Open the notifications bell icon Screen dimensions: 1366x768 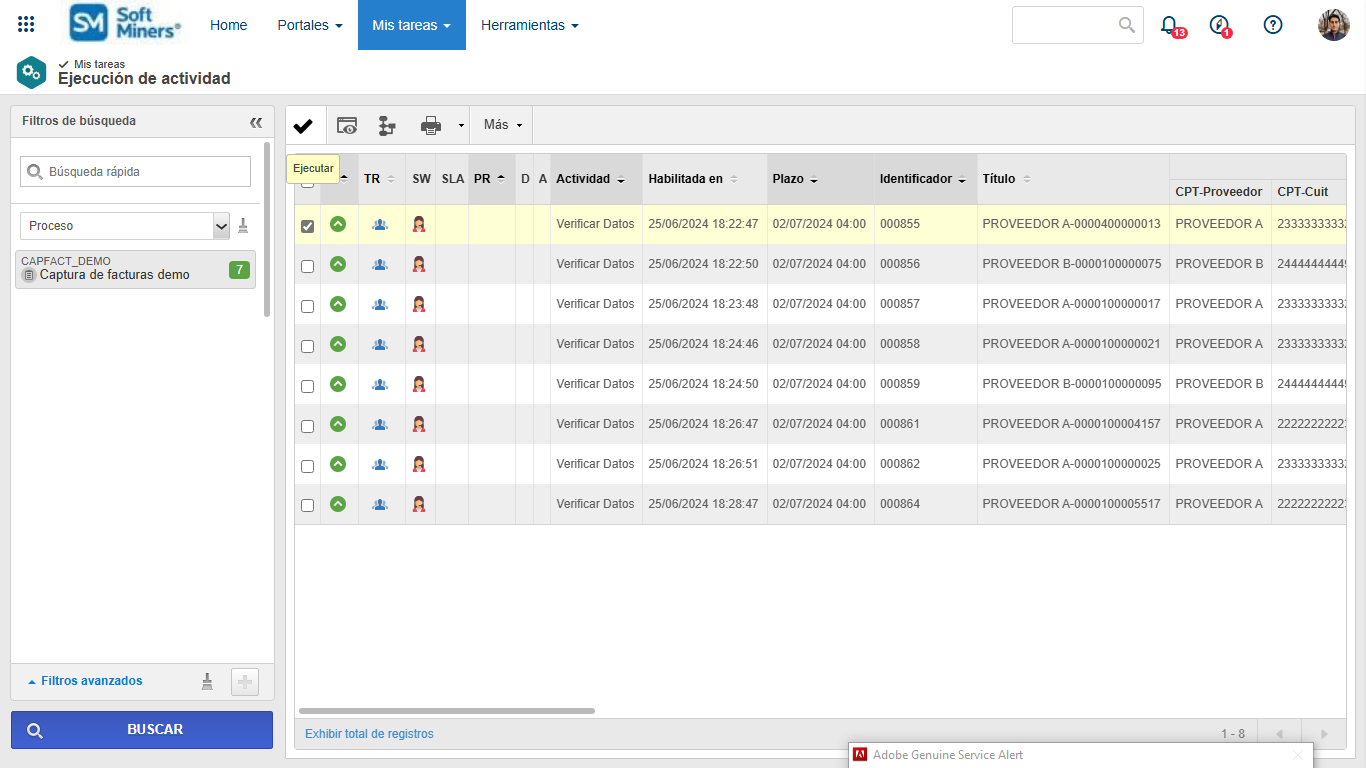coord(1169,25)
